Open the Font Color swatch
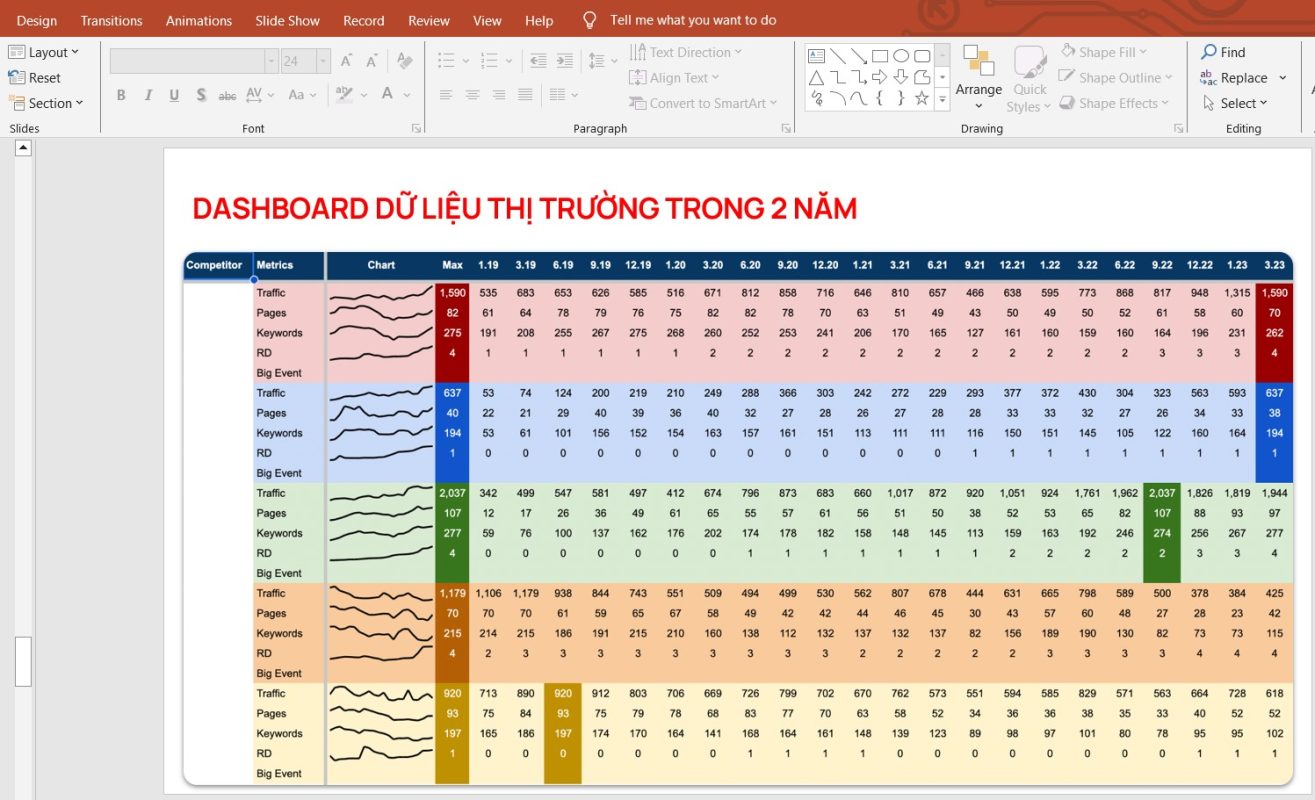The height and width of the screenshot is (800, 1315). tap(387, 95)
